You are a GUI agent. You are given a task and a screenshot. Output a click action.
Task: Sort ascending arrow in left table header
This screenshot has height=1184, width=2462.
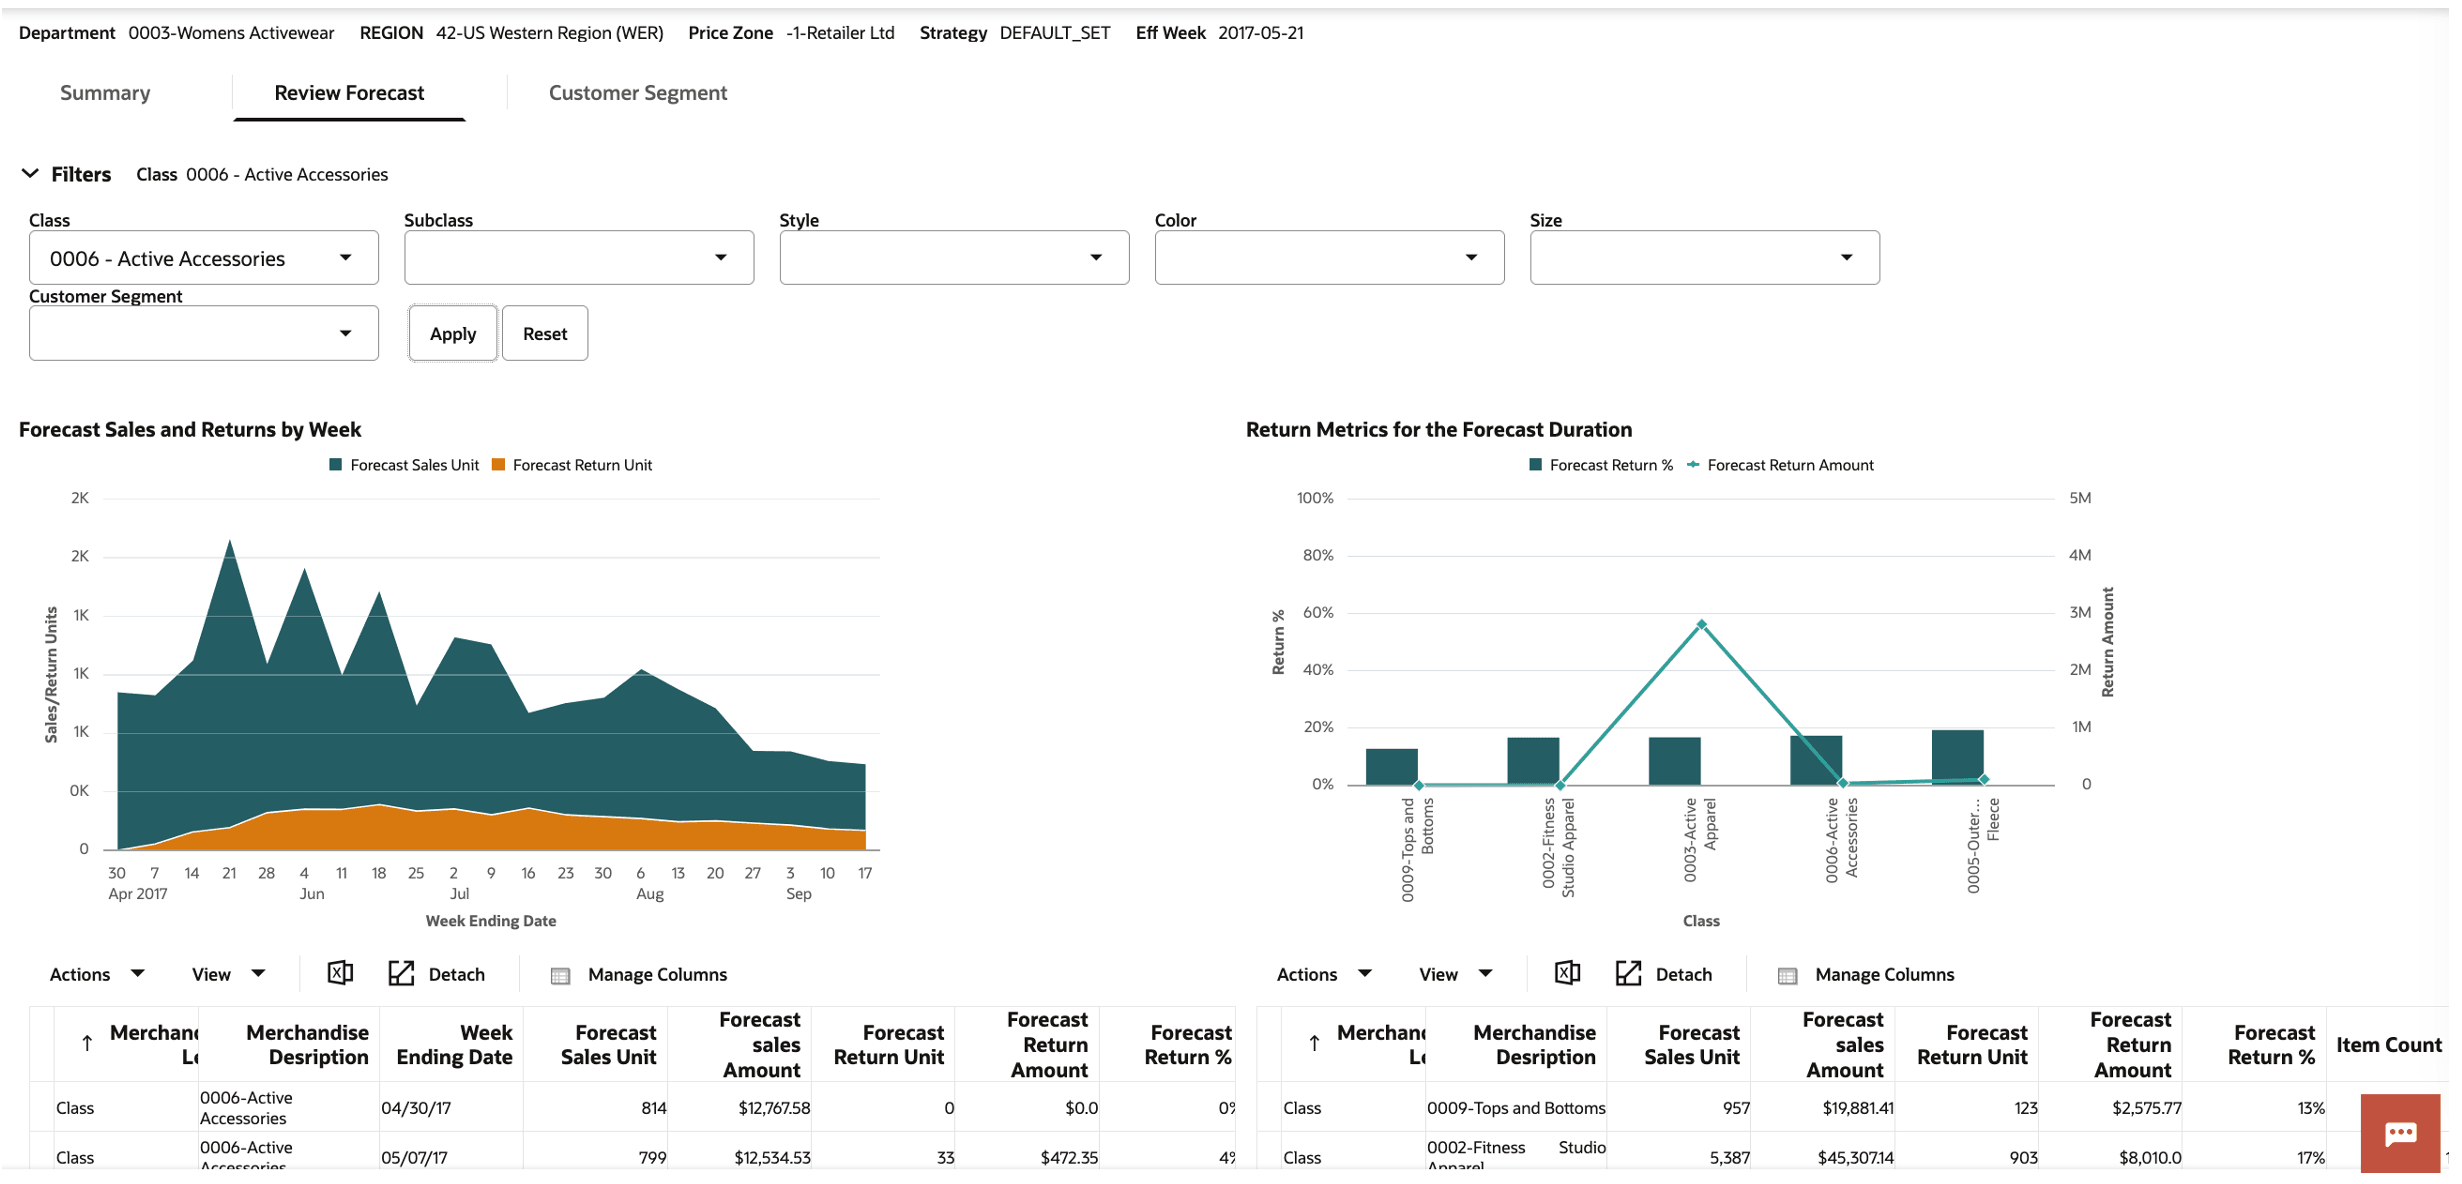click(x=87, y=1044)
